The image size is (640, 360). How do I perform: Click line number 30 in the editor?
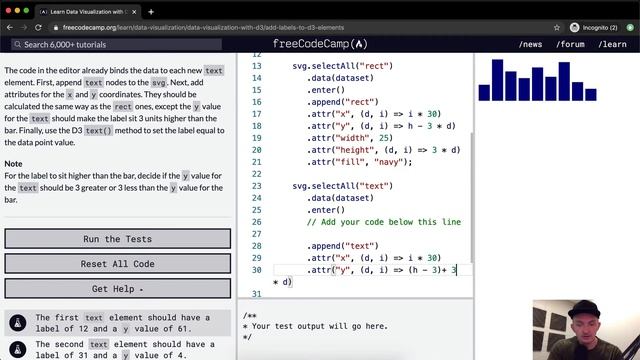(256, 270)
